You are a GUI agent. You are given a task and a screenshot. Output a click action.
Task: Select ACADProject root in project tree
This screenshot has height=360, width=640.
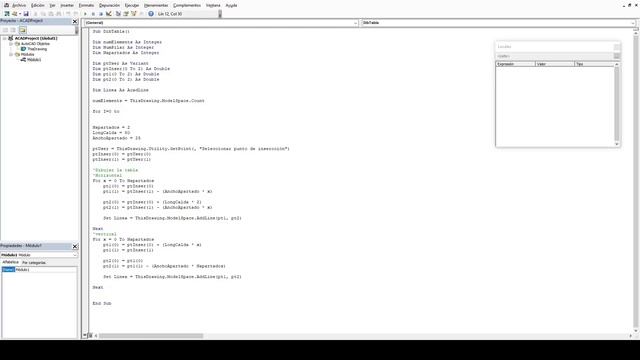click(x=36, y=38)
